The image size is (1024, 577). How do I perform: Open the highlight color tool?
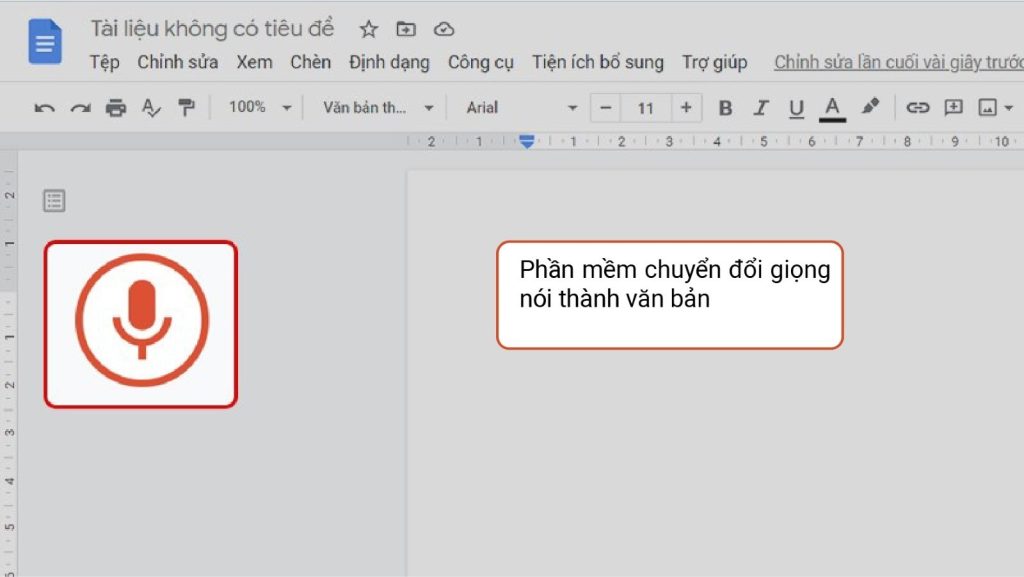(870, 107)
